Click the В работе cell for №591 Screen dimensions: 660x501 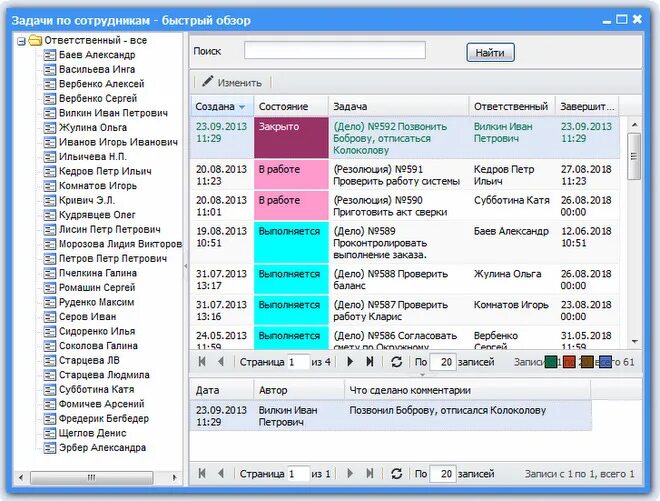291,175
